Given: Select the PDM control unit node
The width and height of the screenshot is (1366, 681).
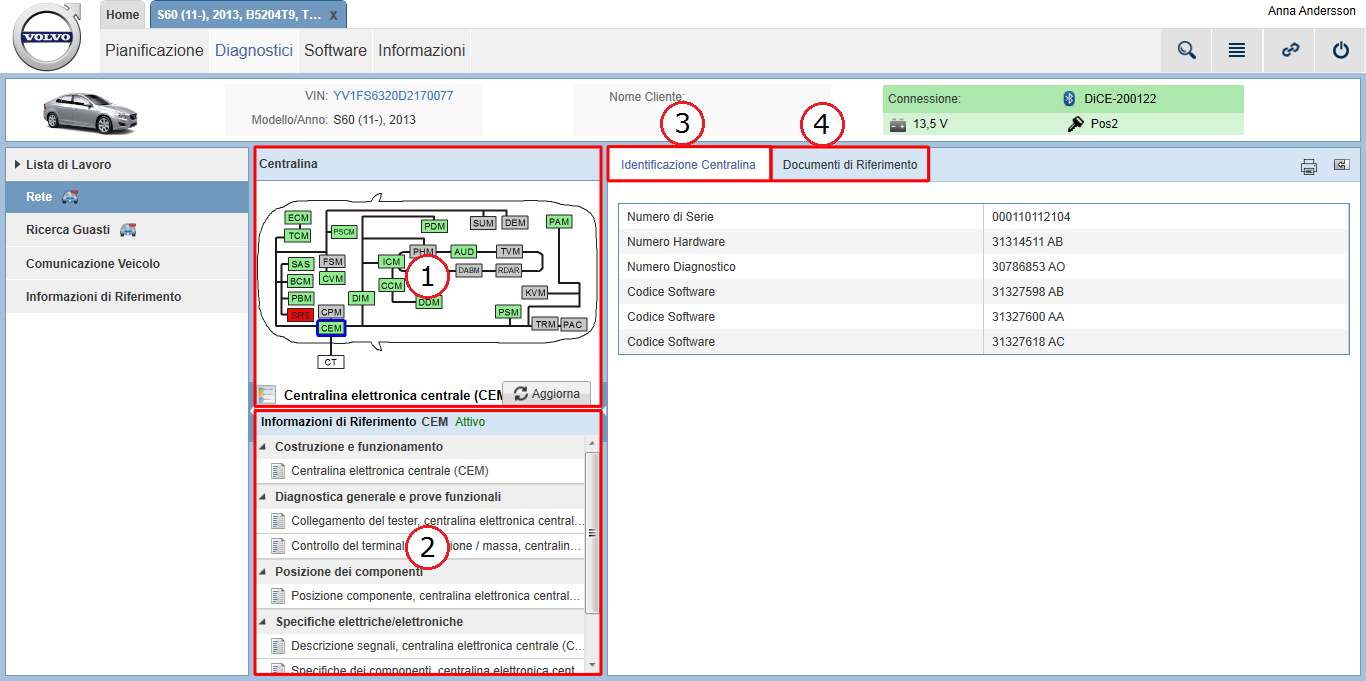Looking at the screenshot, I should point(435,226).
